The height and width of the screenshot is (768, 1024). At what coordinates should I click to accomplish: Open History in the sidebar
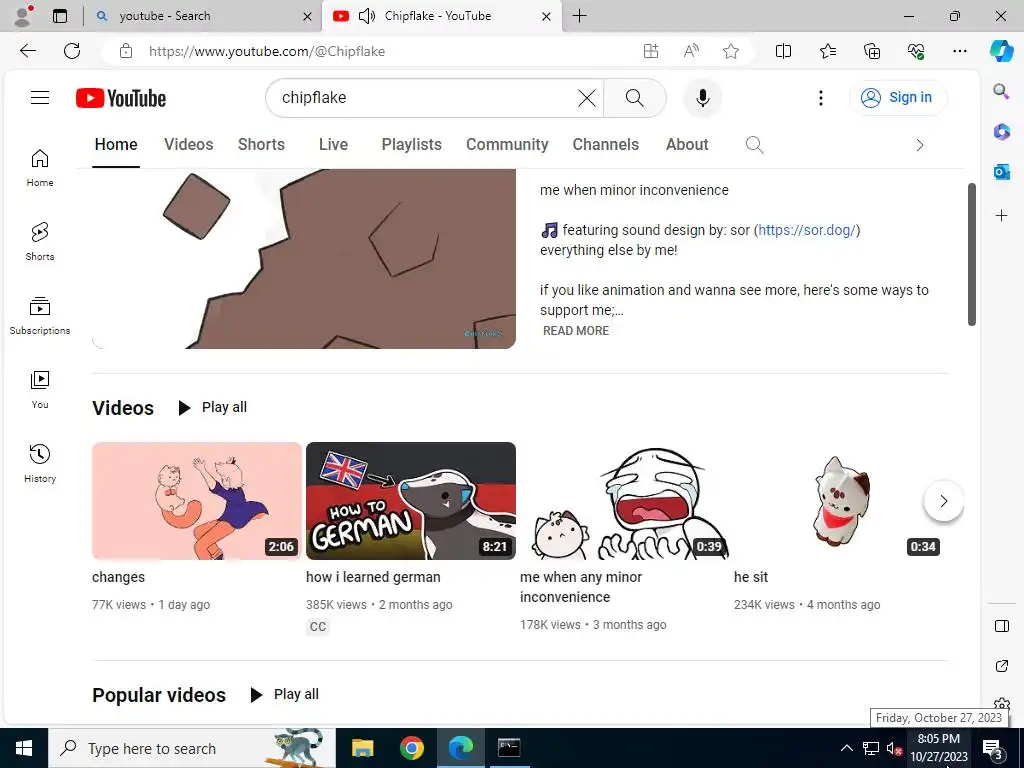40,464
